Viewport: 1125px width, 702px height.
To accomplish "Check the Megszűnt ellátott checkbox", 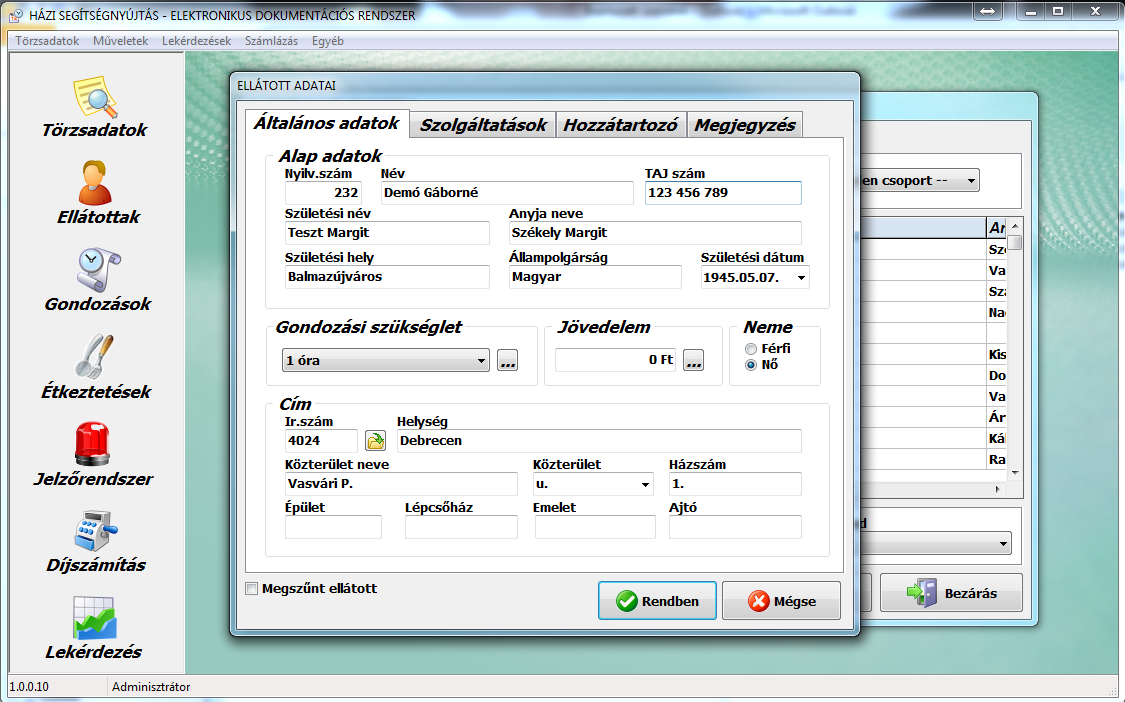I will [252, 589].
